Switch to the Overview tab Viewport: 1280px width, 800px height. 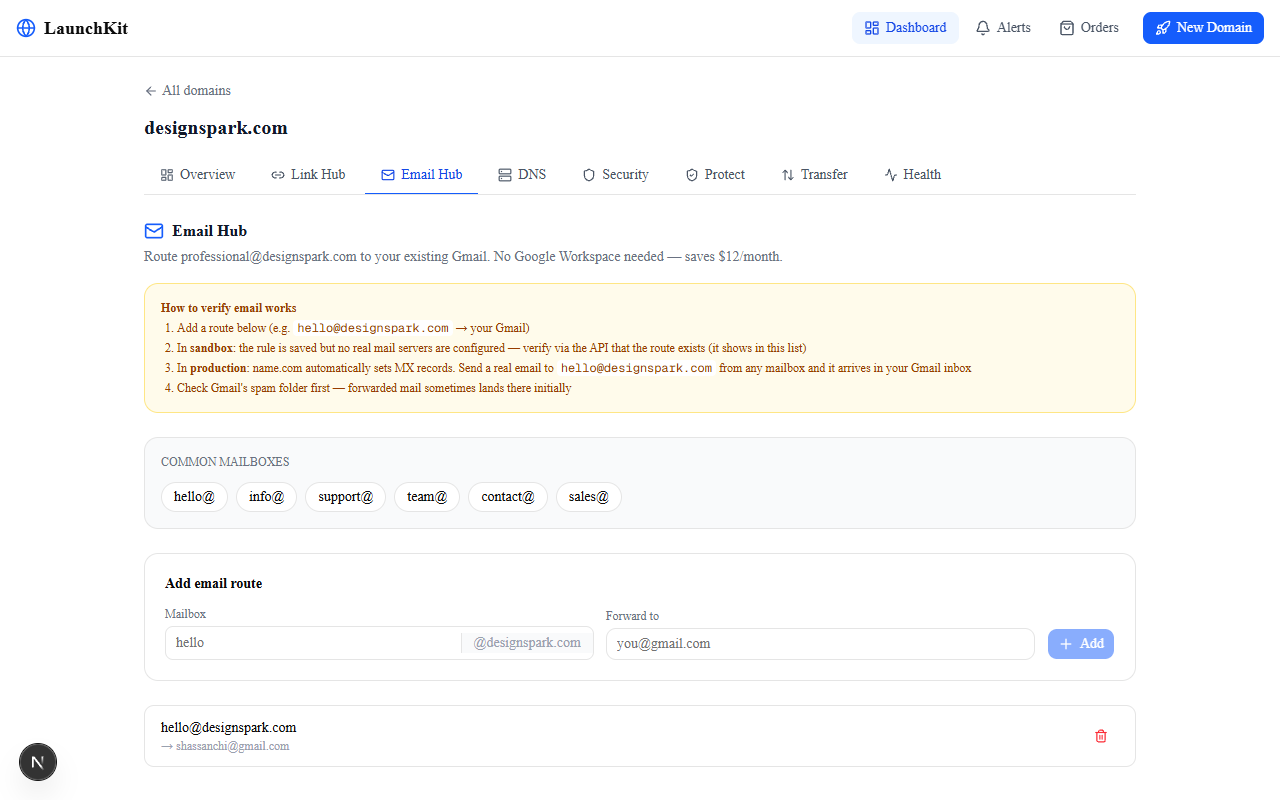click(x=198, y=175)
